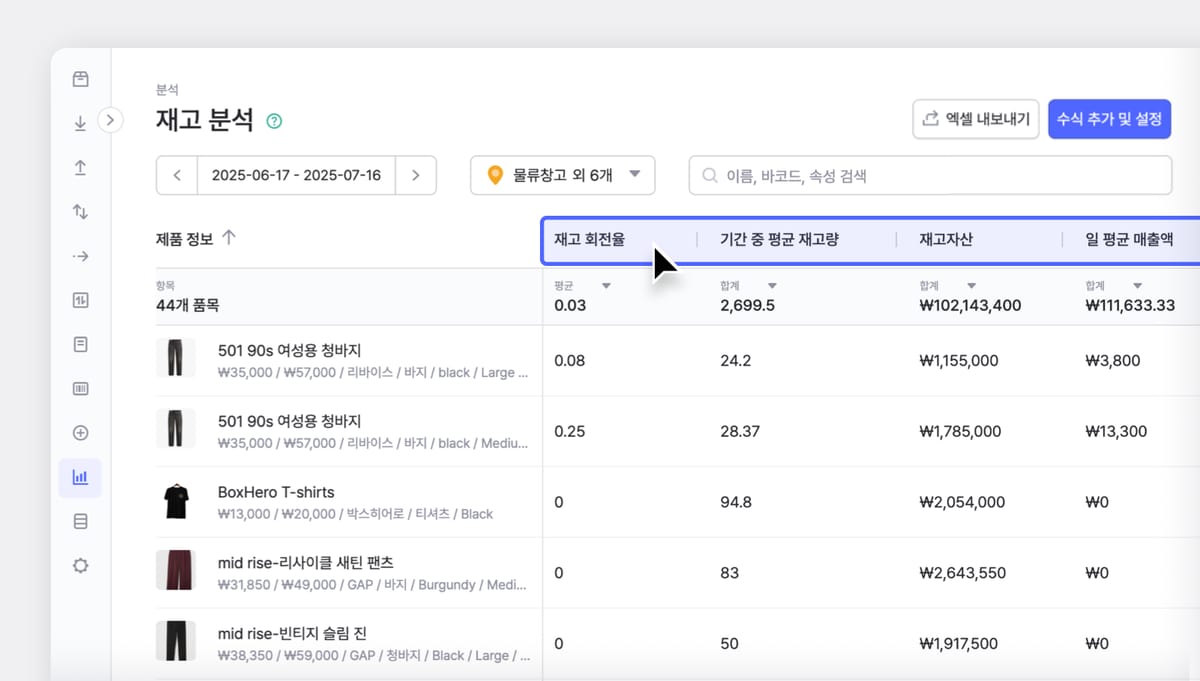Open the barcode label icon
Viewport: 1200px width, 681px height.
[80, 388]
